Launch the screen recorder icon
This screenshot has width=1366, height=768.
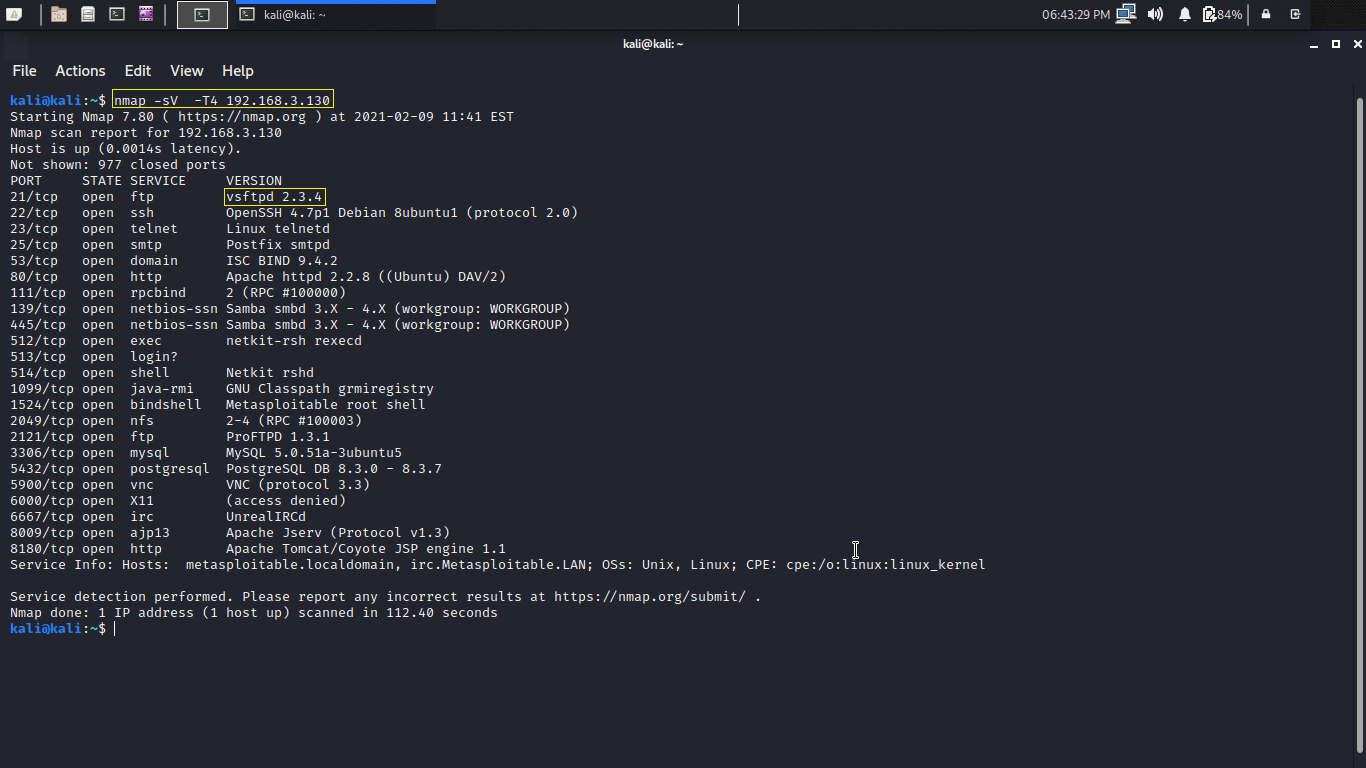[x=146, y=14]
